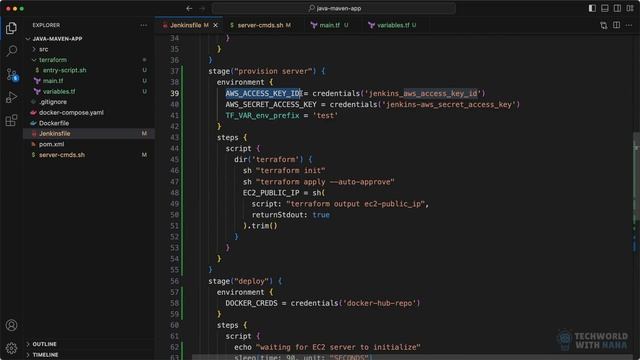Expand the src folder
This screenshot has width=640, height=360.
43,49
